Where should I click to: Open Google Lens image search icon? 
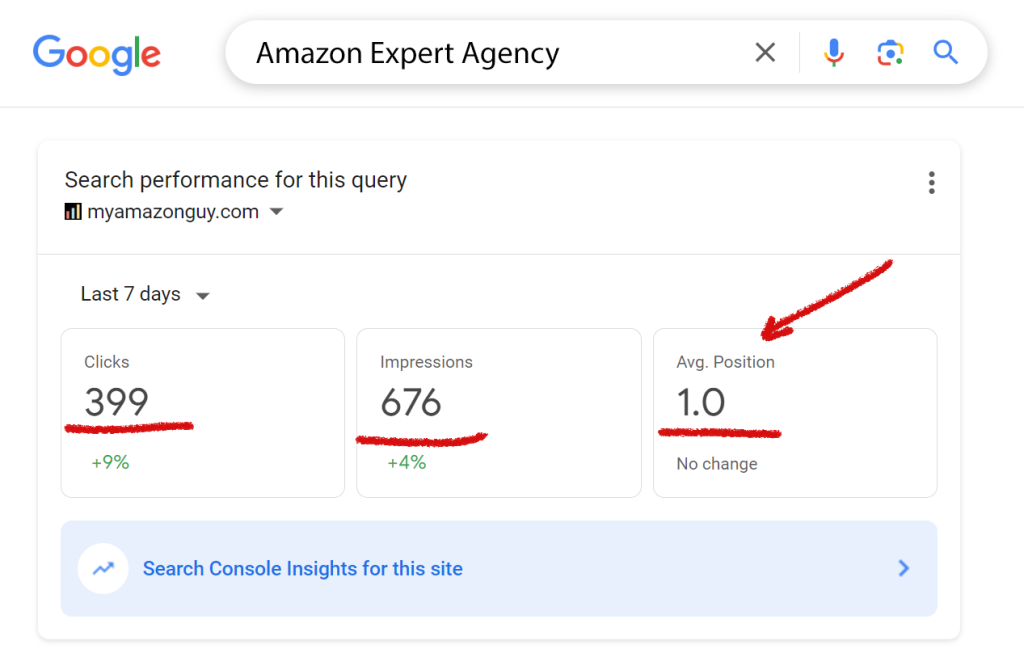[x=890, y=52]
